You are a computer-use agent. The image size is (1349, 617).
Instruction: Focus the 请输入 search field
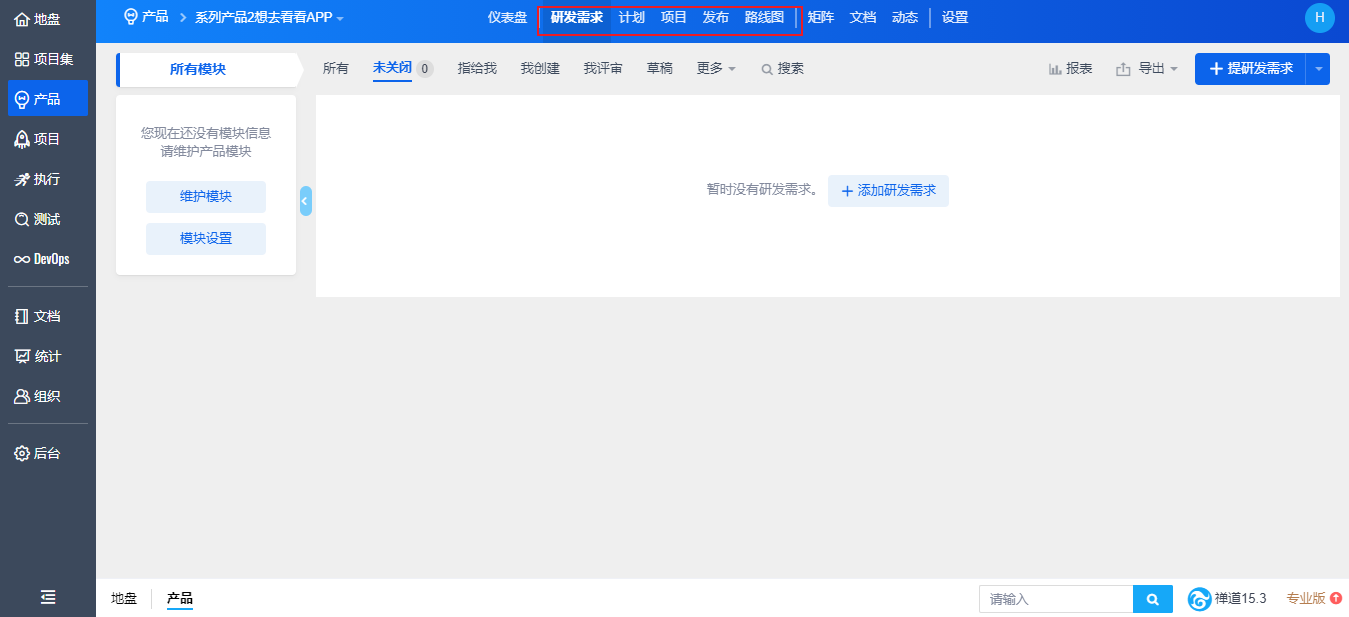pos(1056,599)
